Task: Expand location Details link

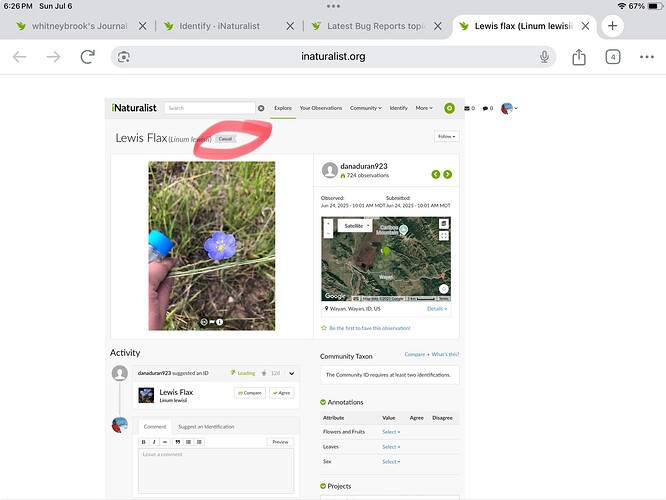Action: point(437,309)
